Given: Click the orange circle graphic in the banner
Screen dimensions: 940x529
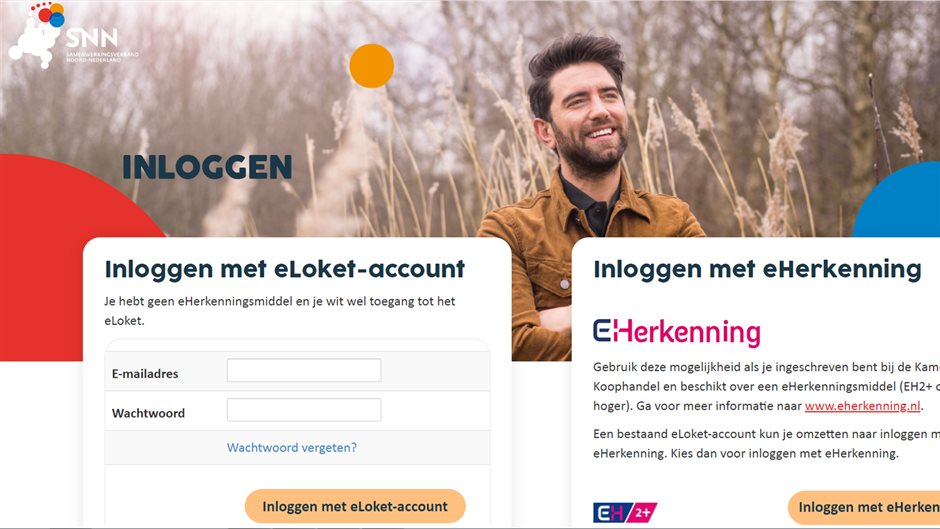Looking at the screenshot, I should 371,65.
